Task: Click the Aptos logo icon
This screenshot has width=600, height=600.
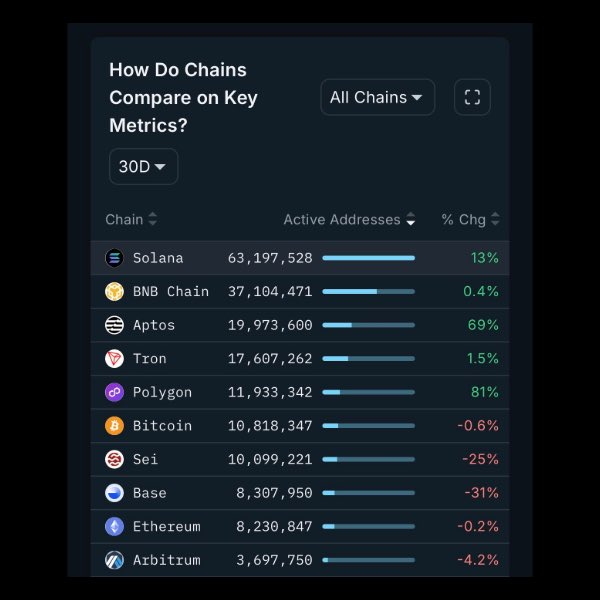Action: click(x=114, y=325)
